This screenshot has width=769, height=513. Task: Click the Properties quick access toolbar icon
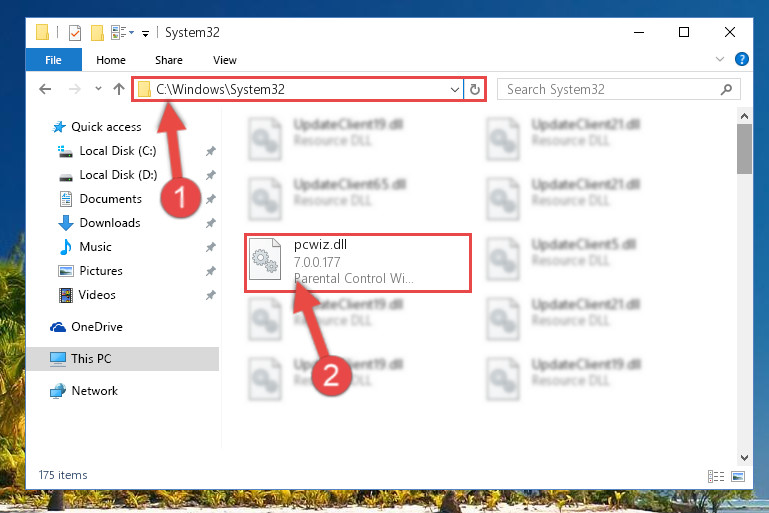pos(75,33)
